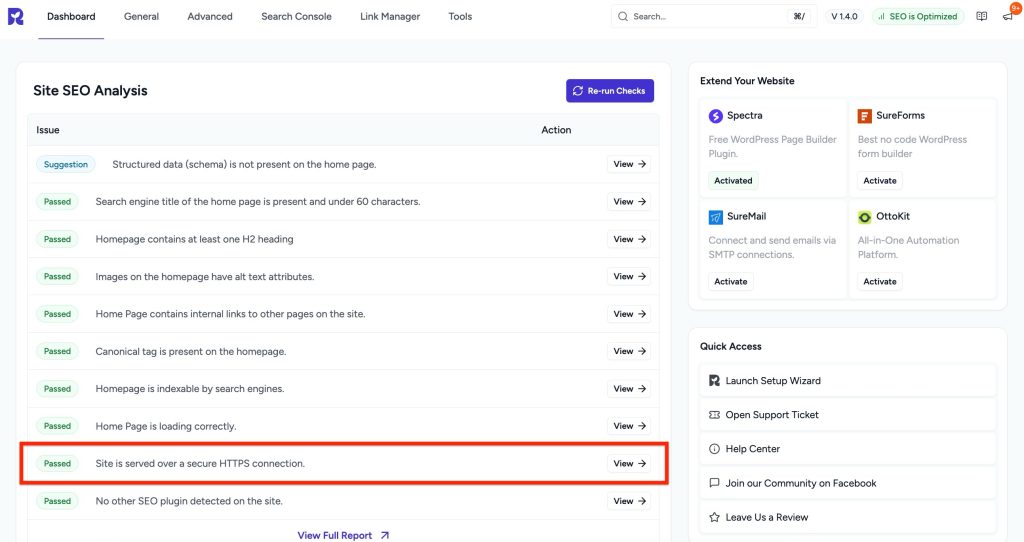
Task: Open the notifications megaphone icon
Action: (1007, 17)
